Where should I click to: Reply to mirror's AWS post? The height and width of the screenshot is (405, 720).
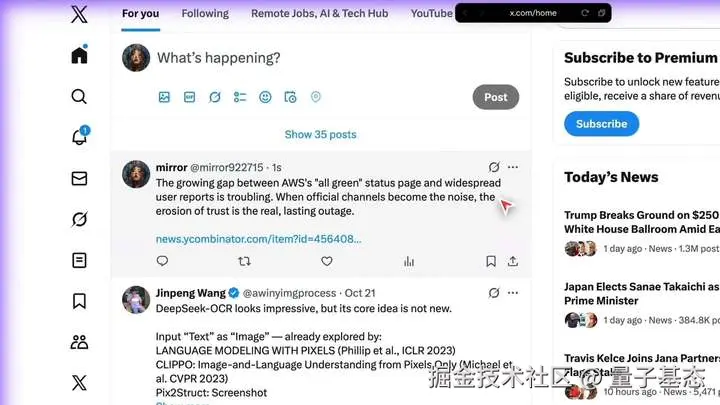(162, 261)
